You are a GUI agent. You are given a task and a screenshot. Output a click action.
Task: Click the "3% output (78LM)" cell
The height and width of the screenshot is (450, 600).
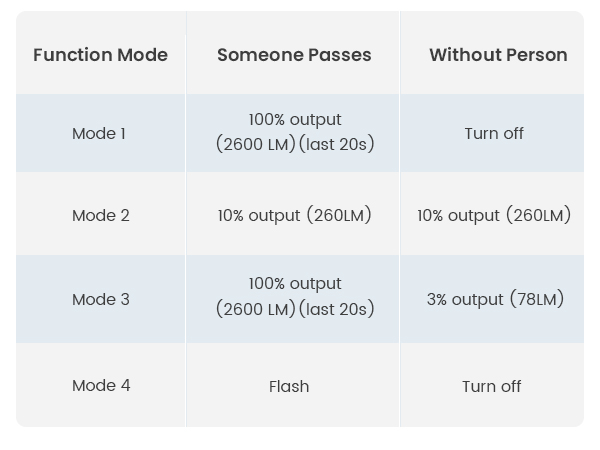495,299
